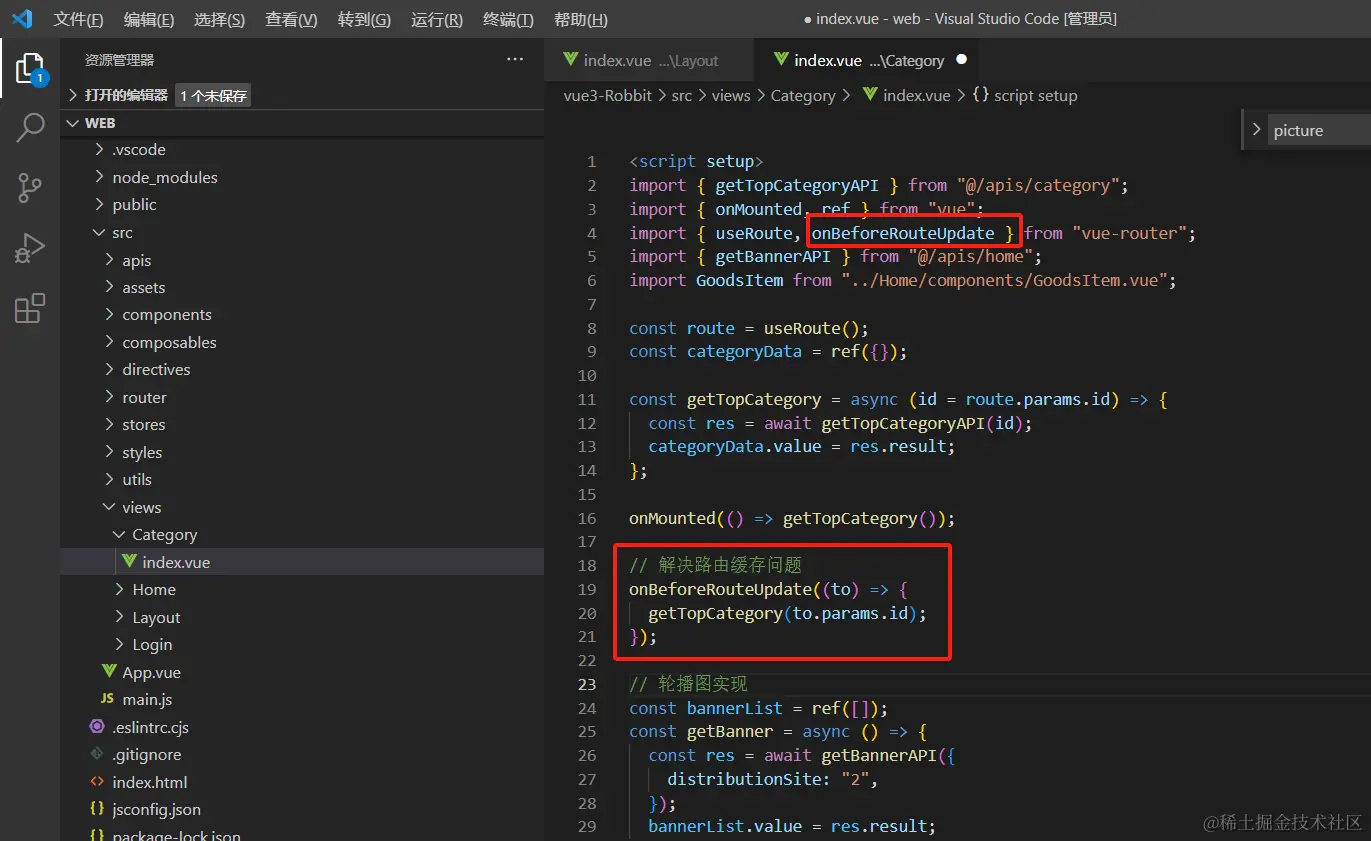Screen dimensions: 1371x841
Task: Click views breadcrumb segment
Action: (731, 95)
